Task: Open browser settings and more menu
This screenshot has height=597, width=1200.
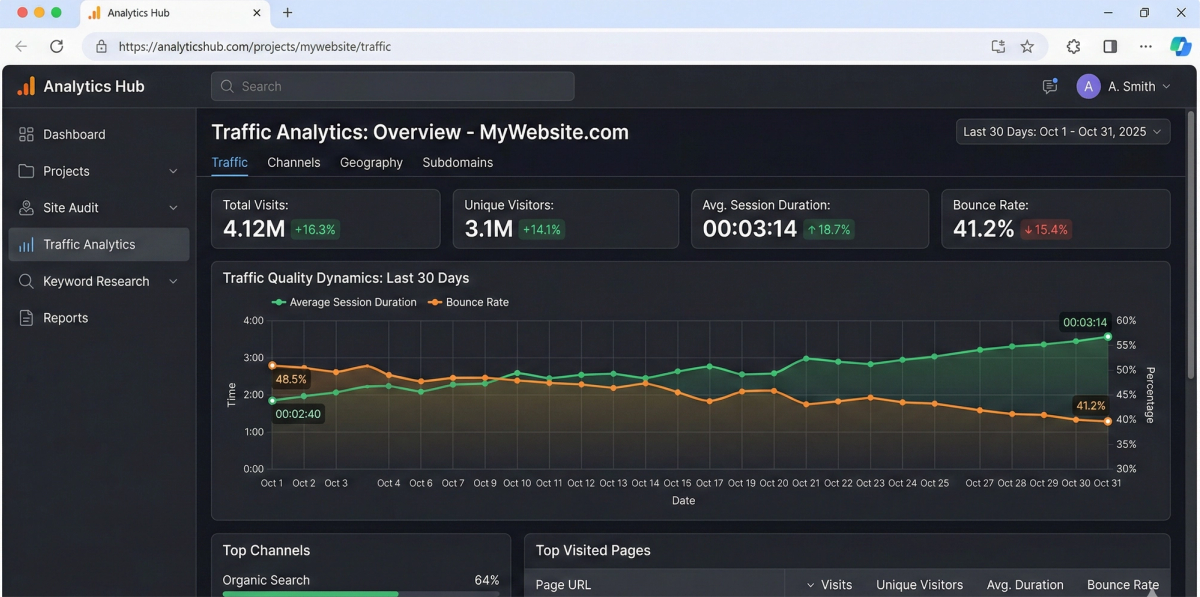Action: tap(1146, 46)
